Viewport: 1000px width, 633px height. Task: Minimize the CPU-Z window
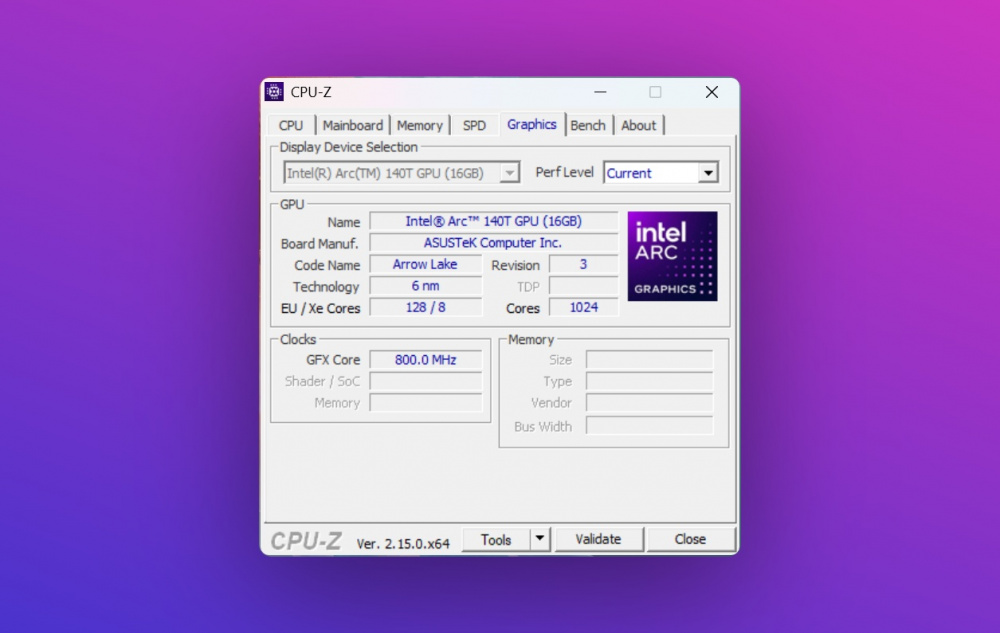click(600, 92)
